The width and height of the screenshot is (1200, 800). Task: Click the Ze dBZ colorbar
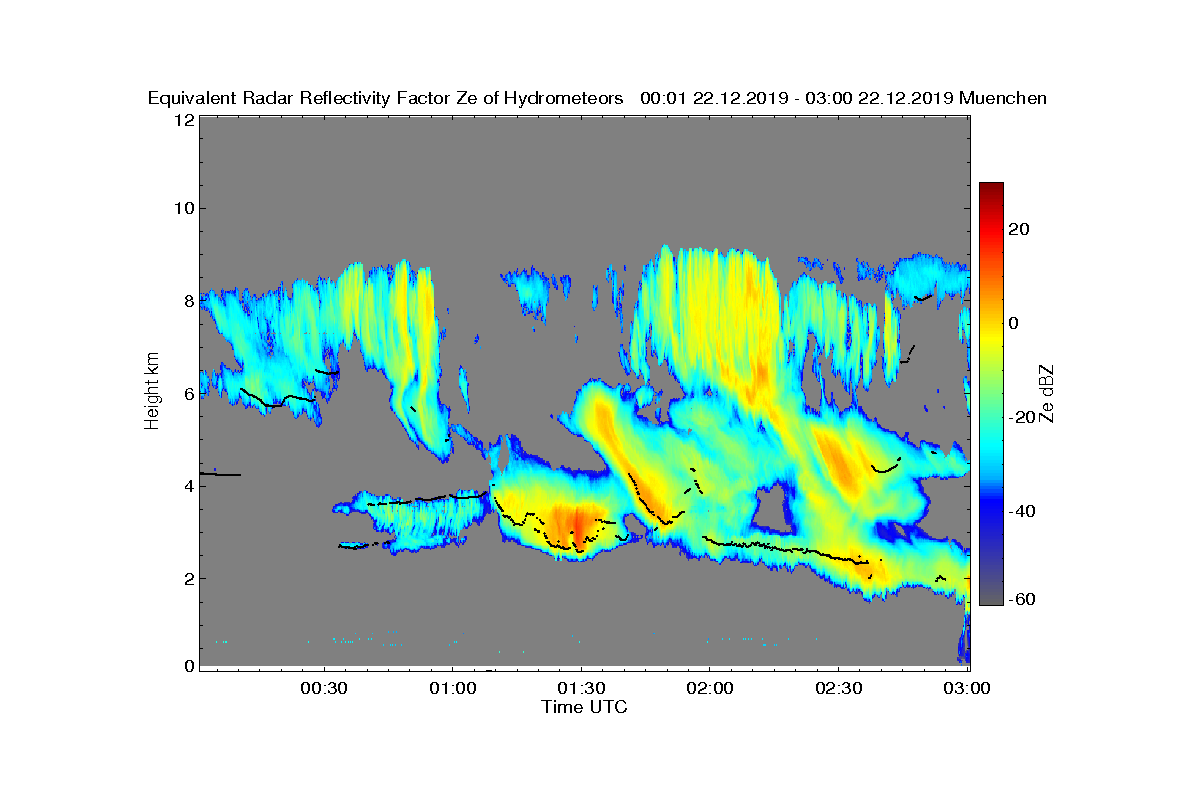(x=991, y=393)
